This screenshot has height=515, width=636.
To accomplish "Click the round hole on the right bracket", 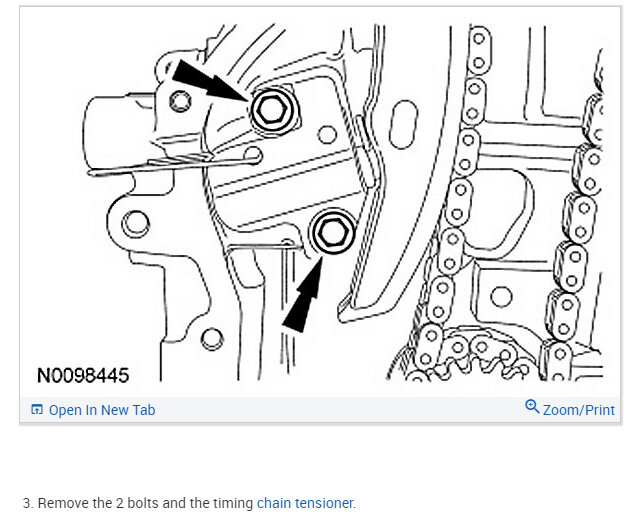I will [x=501, y=297].
